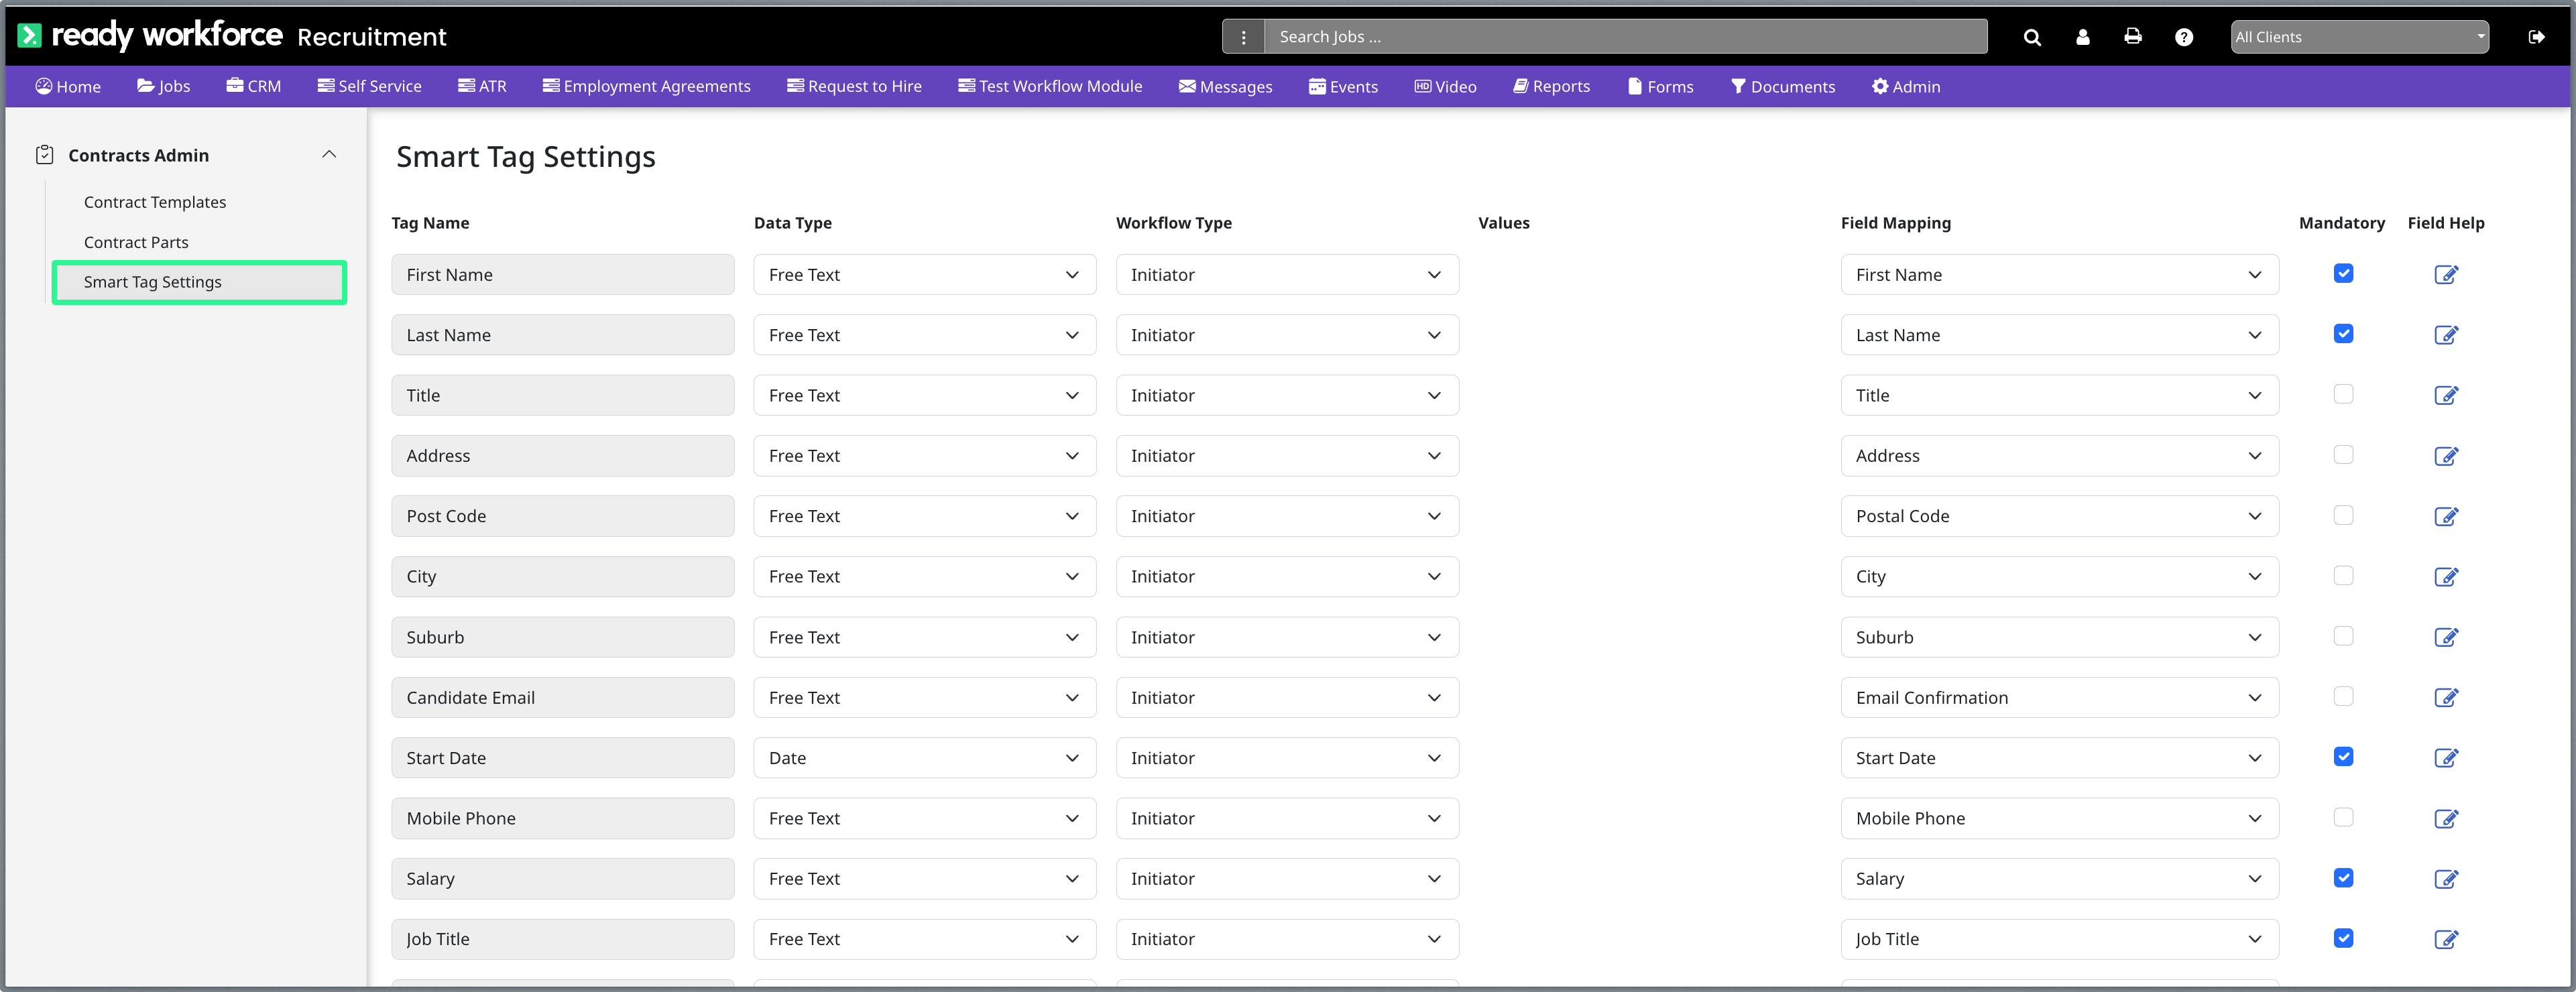Open Data Type dropdown for Suburb
This screenshot has height=992, width=2576.
point(924,637)
